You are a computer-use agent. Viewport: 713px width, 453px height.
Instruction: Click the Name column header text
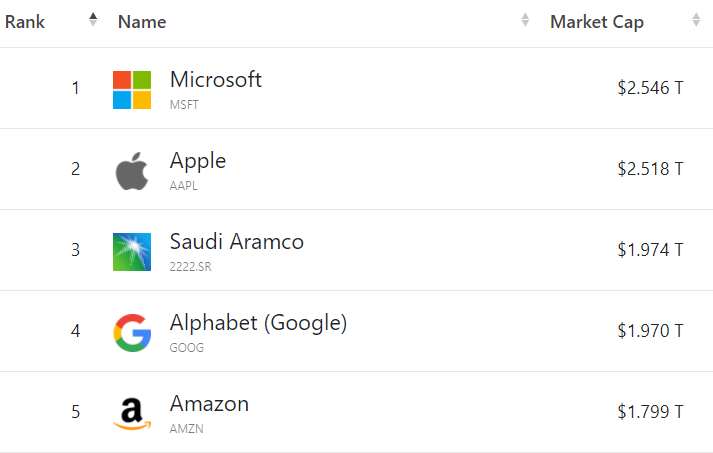point(142,22)
